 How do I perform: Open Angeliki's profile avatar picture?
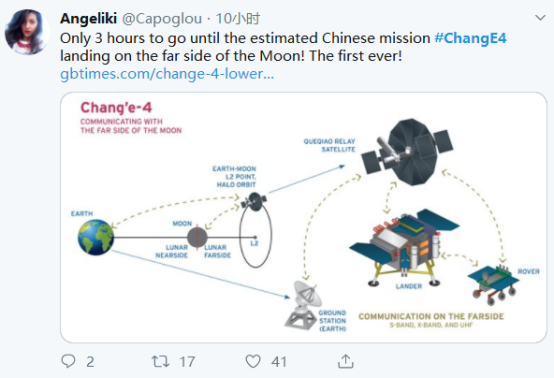pyautogui.click(x=27, y=32)
